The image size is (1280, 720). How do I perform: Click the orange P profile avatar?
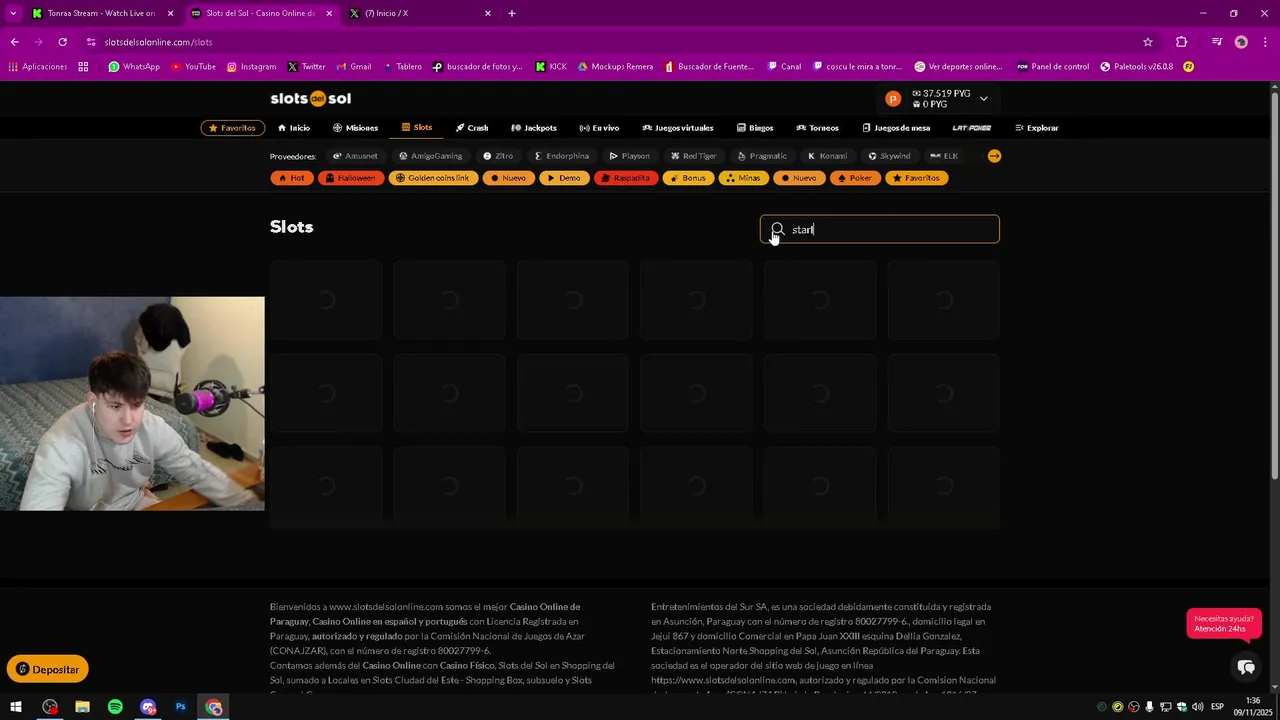coord(893,99)
